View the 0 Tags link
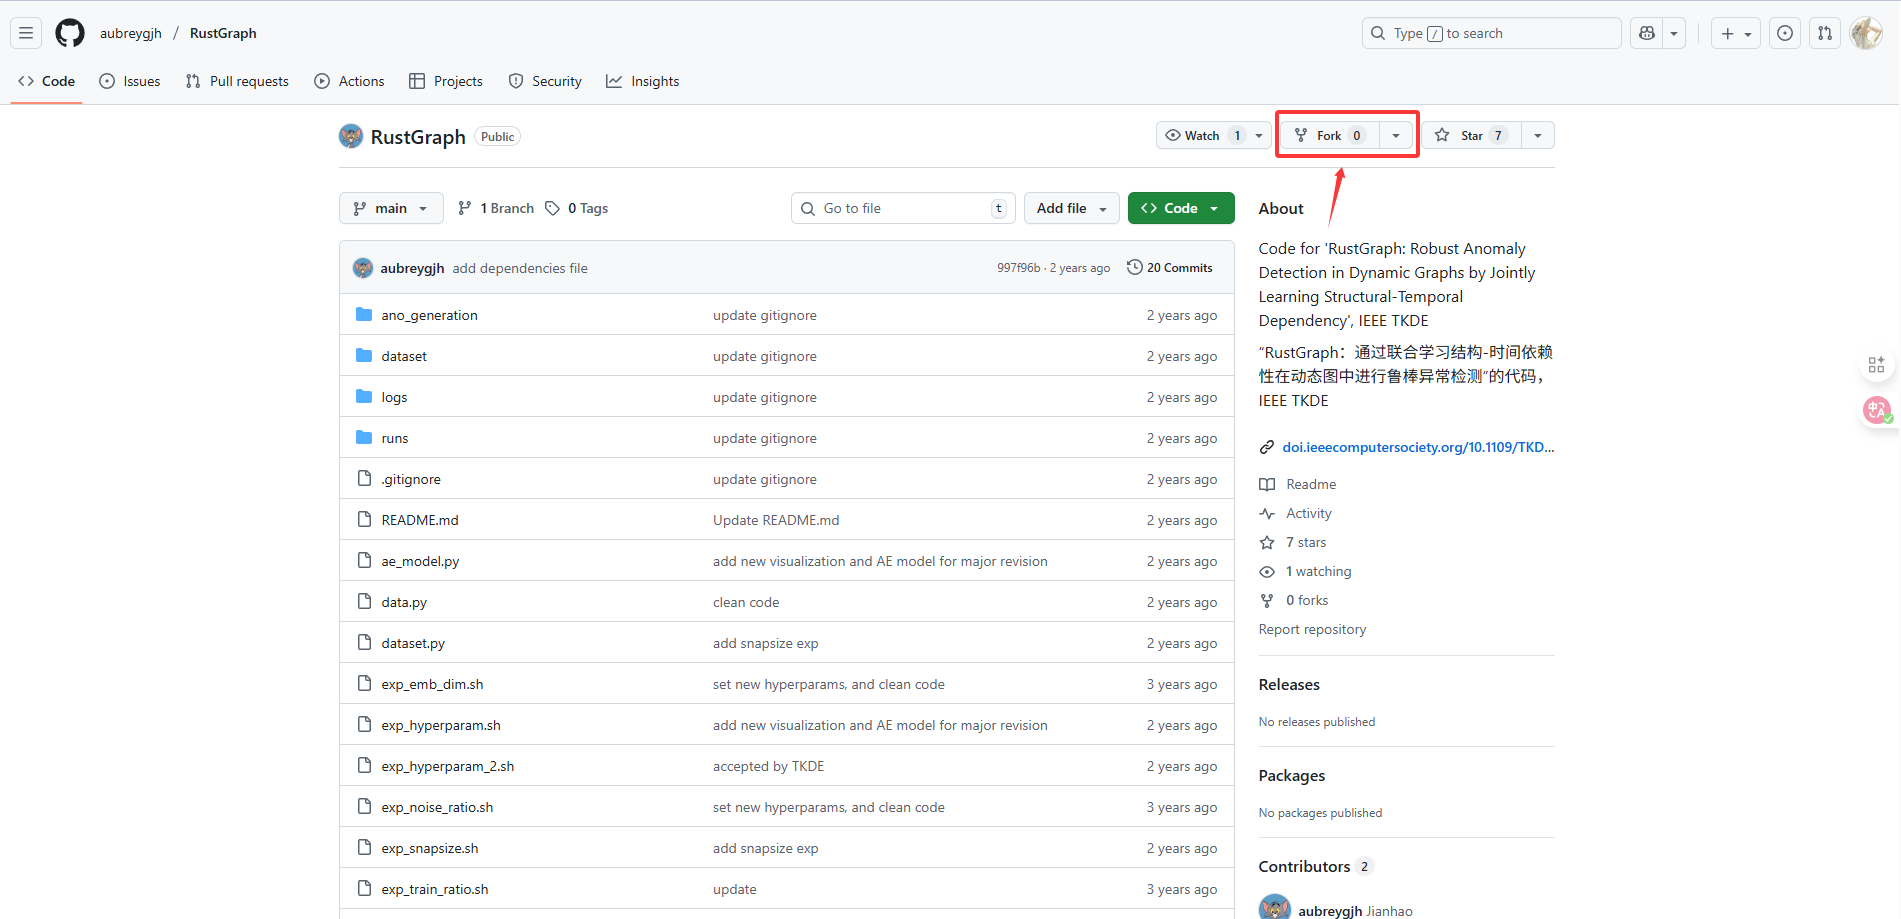The image size is (1901, 919). [577, 208]
